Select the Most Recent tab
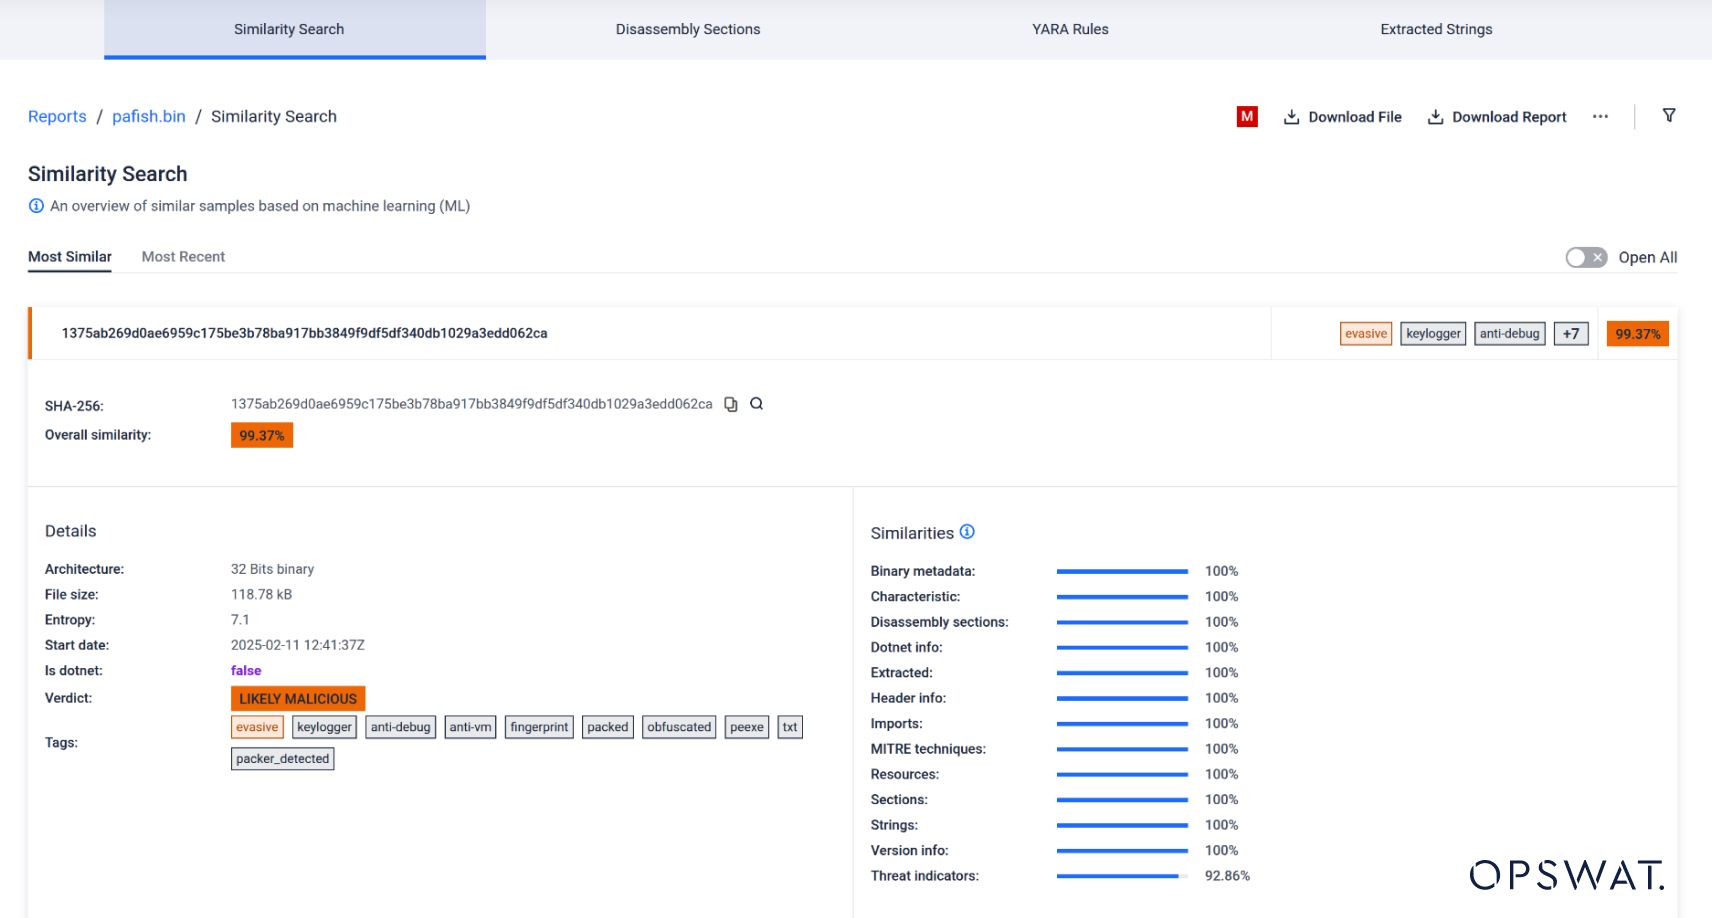This screenshot has height=918, width=1712. tap(183, 257)
